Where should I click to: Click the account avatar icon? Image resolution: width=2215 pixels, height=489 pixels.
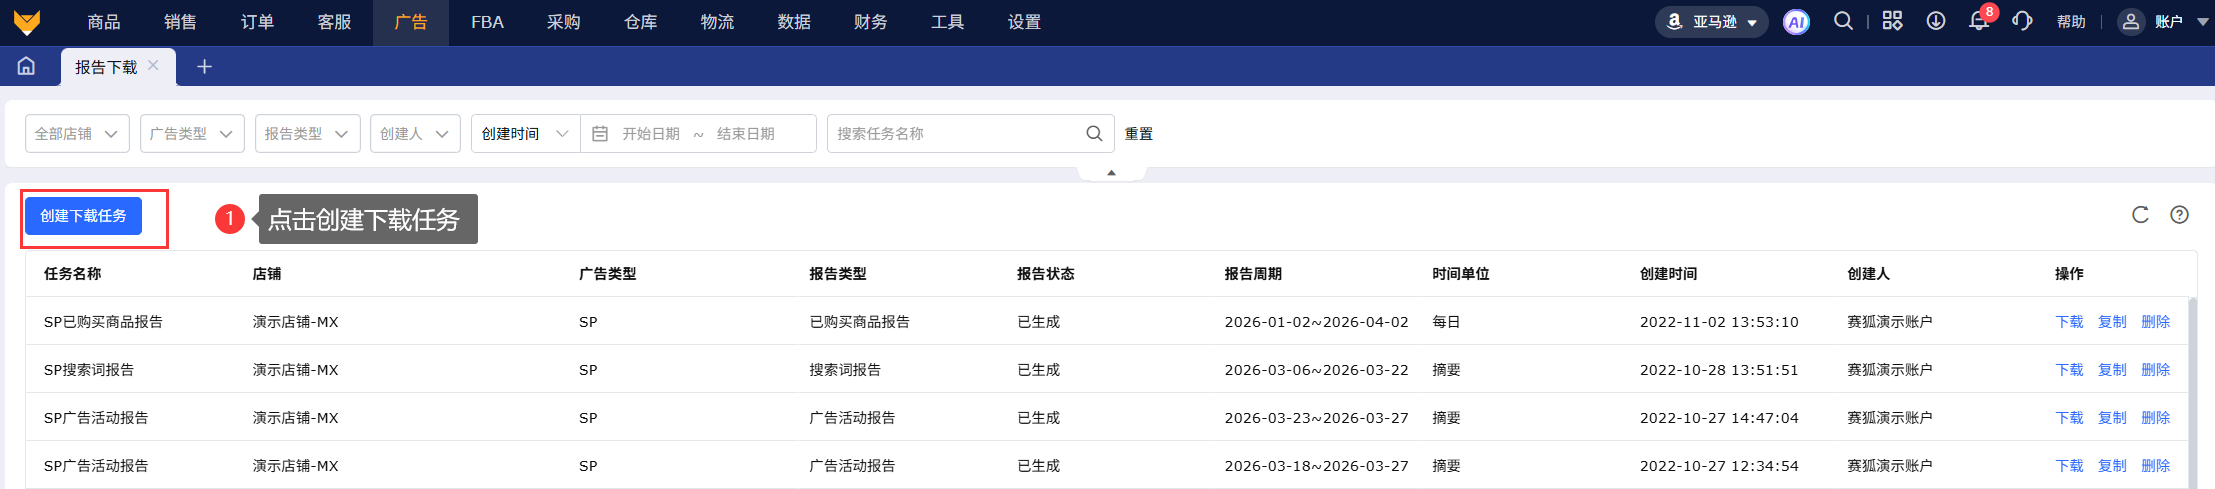pos(2131,22)
